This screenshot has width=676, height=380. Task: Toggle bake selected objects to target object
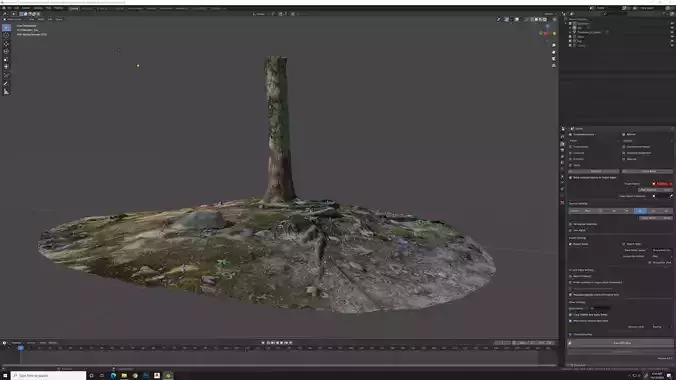(x=570, y=178)
